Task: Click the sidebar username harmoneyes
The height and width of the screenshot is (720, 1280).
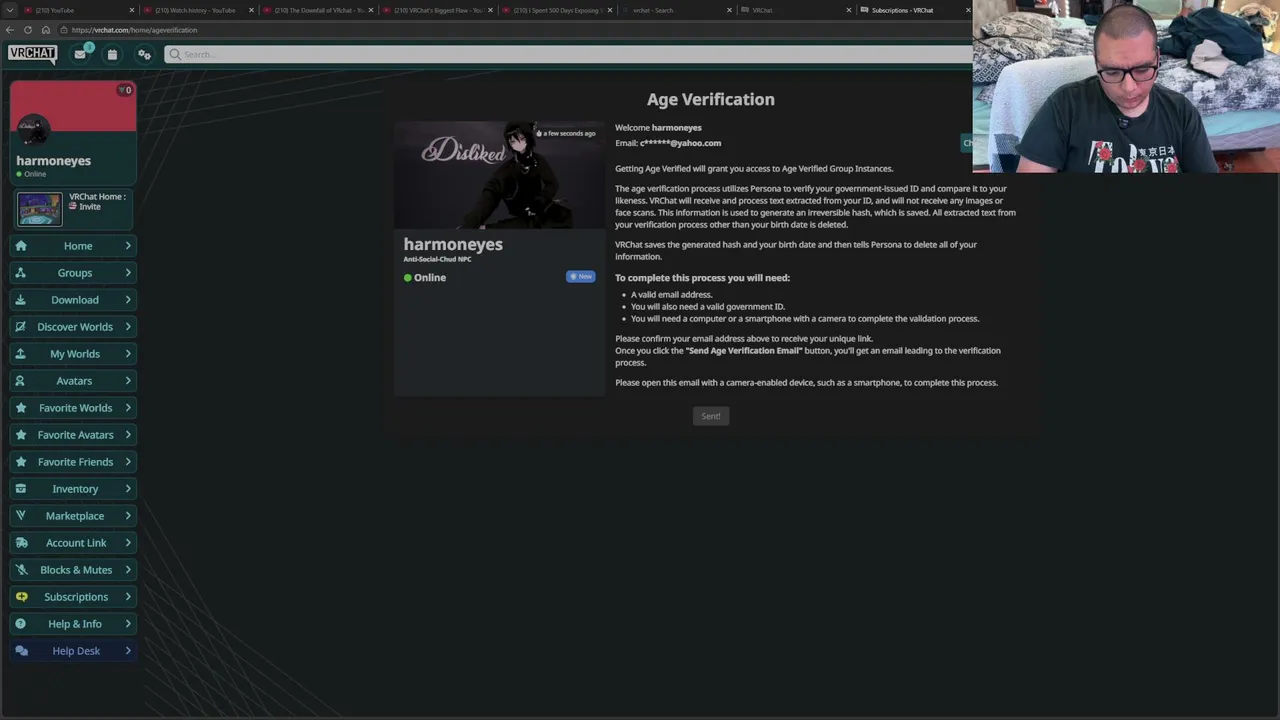Action: (53, 160)
